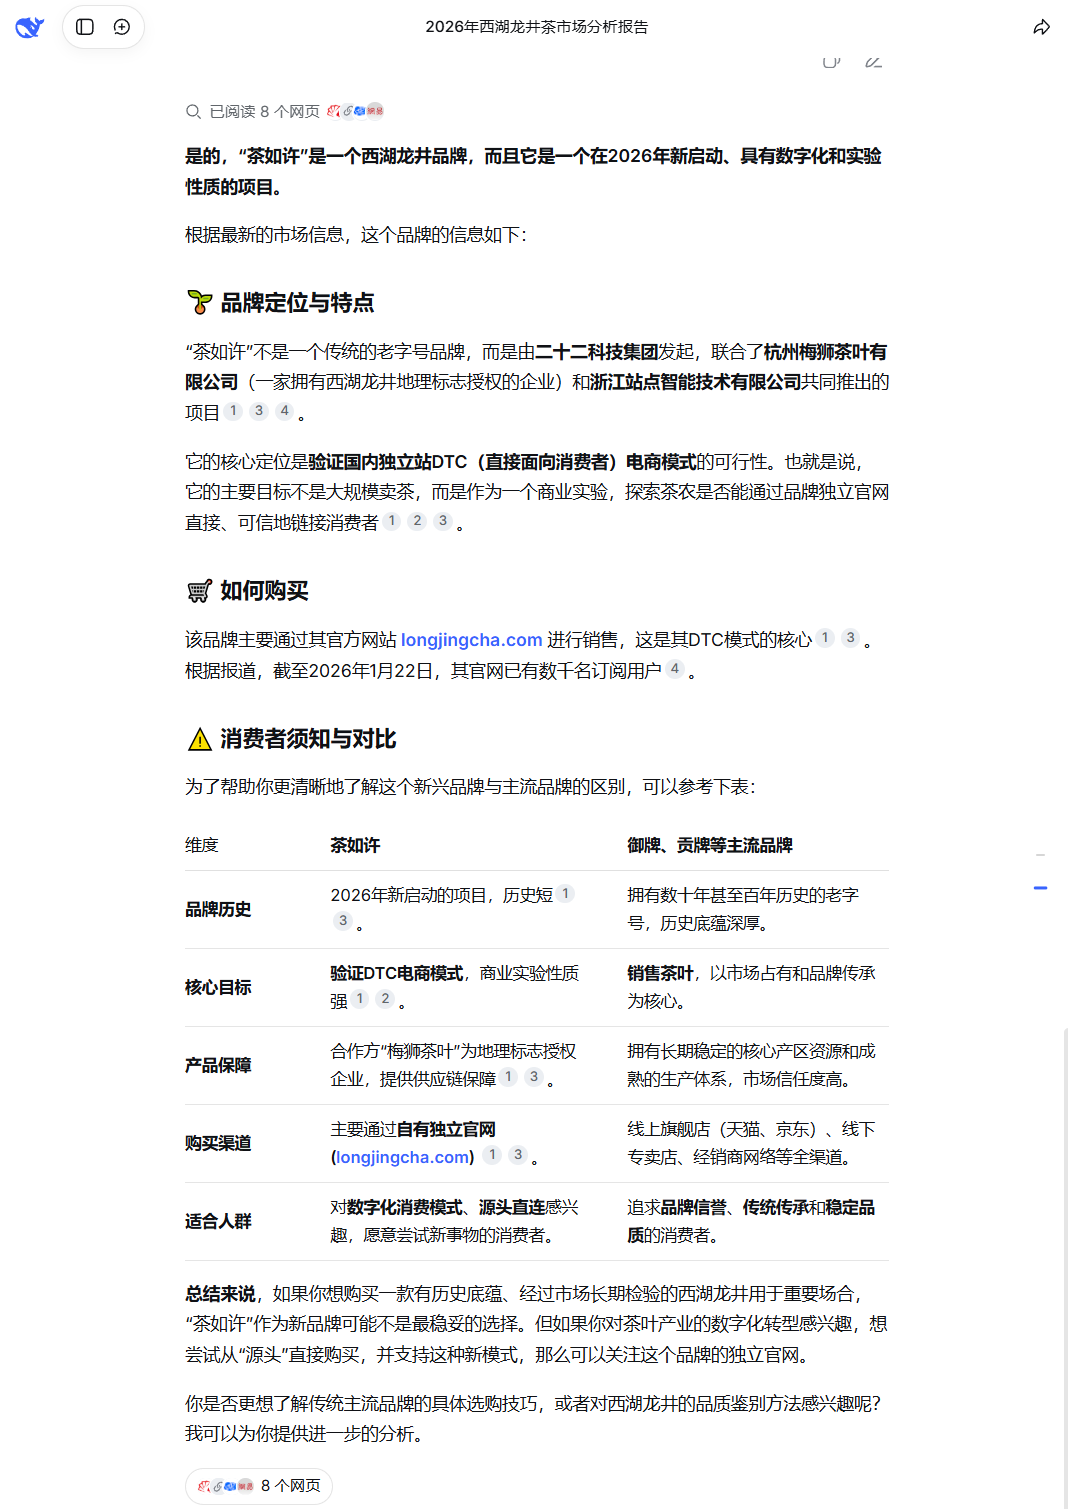Open citation 3 in 产品保障 table row
The image size is (1068, 1509).
(534, 1077)
